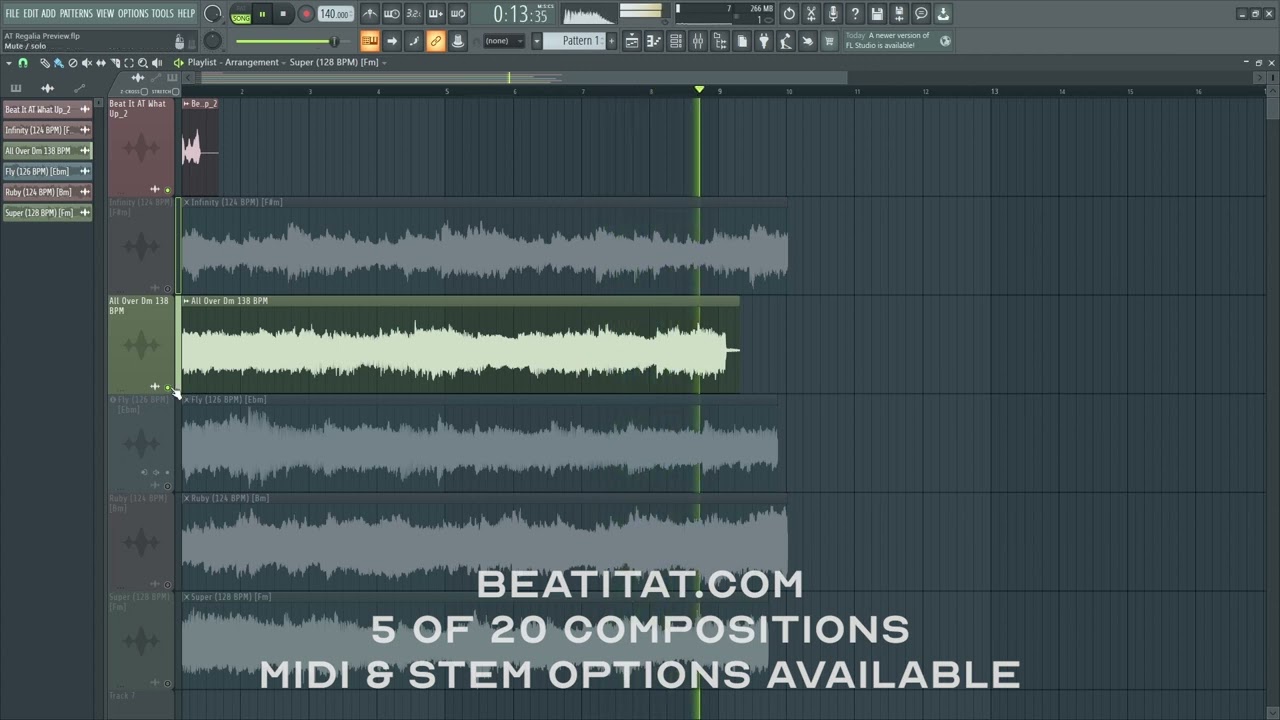Select the playlist mute tool

point(86,63)
